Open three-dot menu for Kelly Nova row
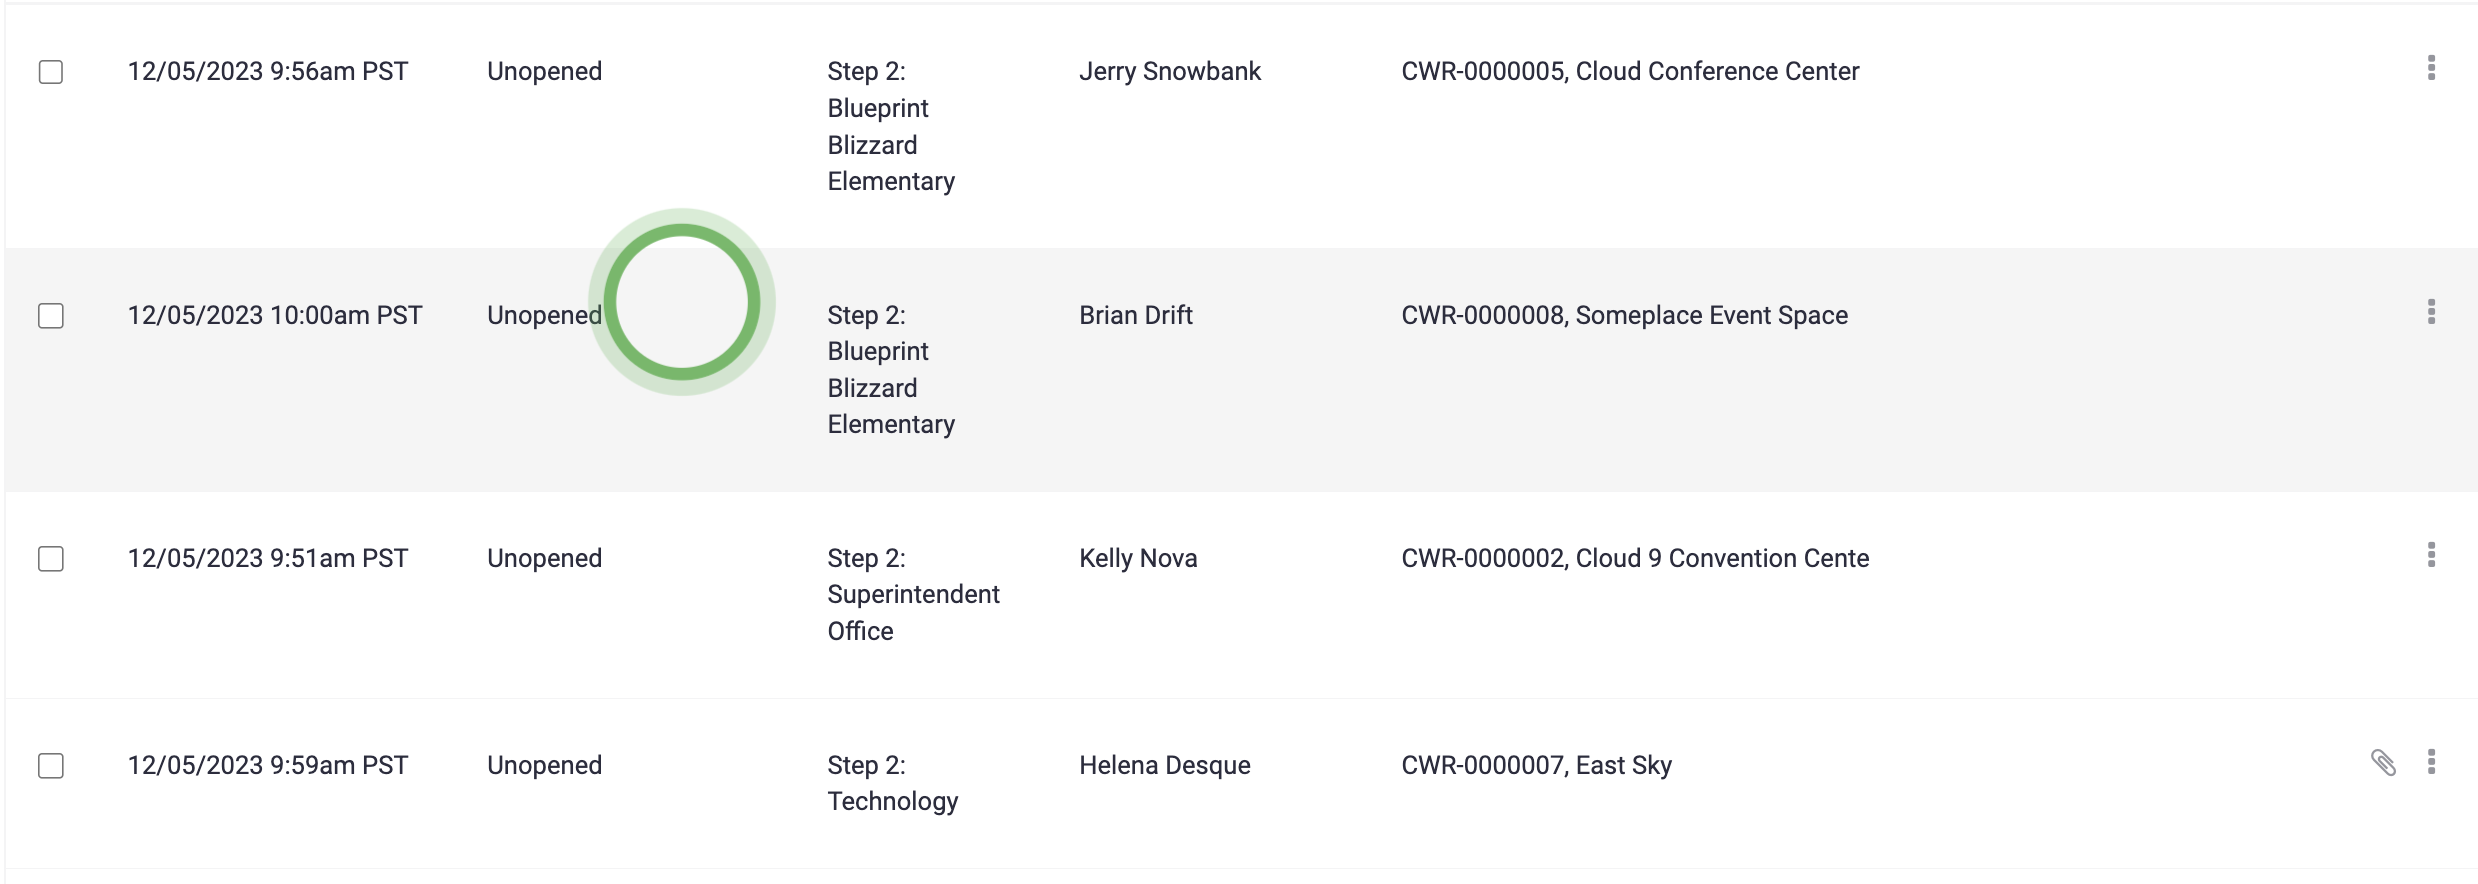 point(2431,555)
